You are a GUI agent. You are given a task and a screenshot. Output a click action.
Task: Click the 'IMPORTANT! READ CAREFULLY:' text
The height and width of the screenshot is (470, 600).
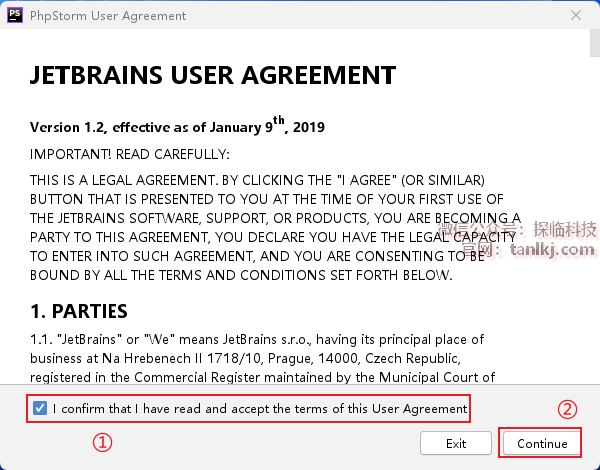(x=130, y=154)
